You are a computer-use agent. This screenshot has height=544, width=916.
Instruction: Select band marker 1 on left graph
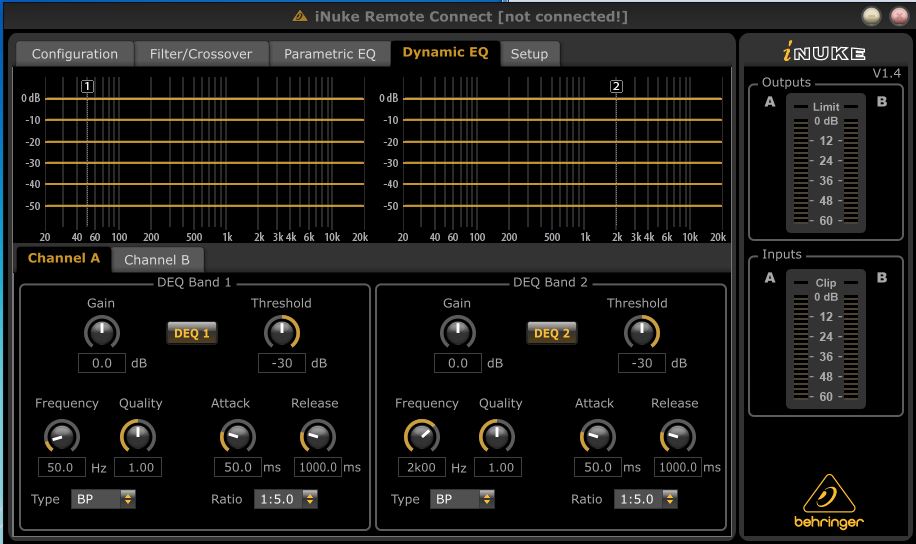(x=88, y=87)
